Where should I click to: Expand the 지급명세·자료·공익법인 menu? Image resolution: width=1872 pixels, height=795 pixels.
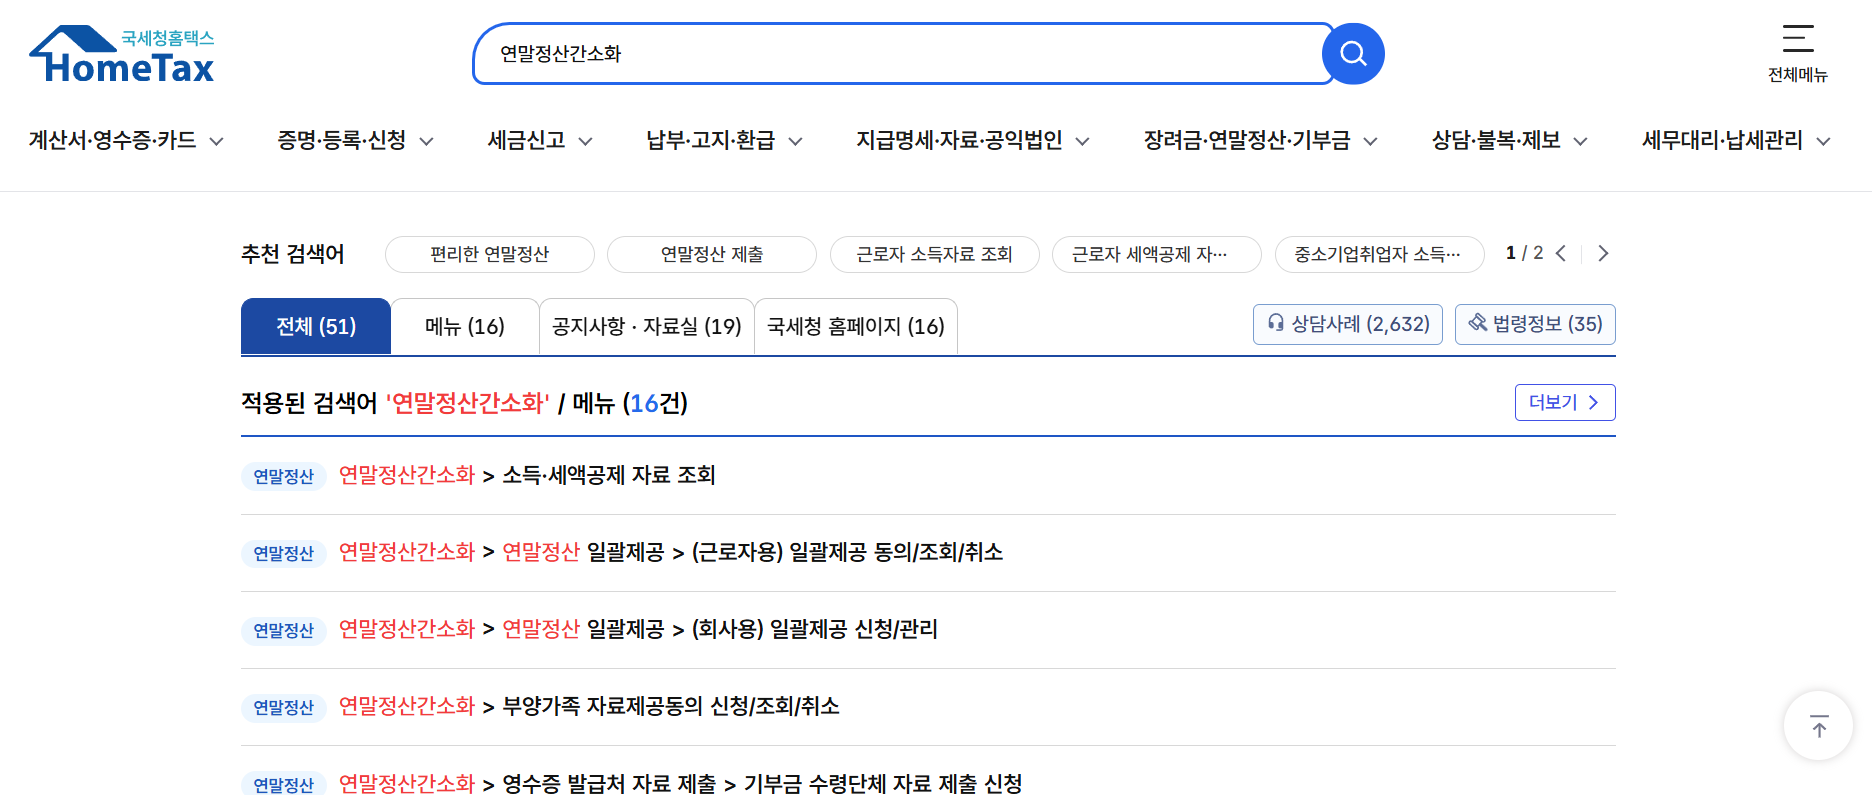tap(972, 141)
